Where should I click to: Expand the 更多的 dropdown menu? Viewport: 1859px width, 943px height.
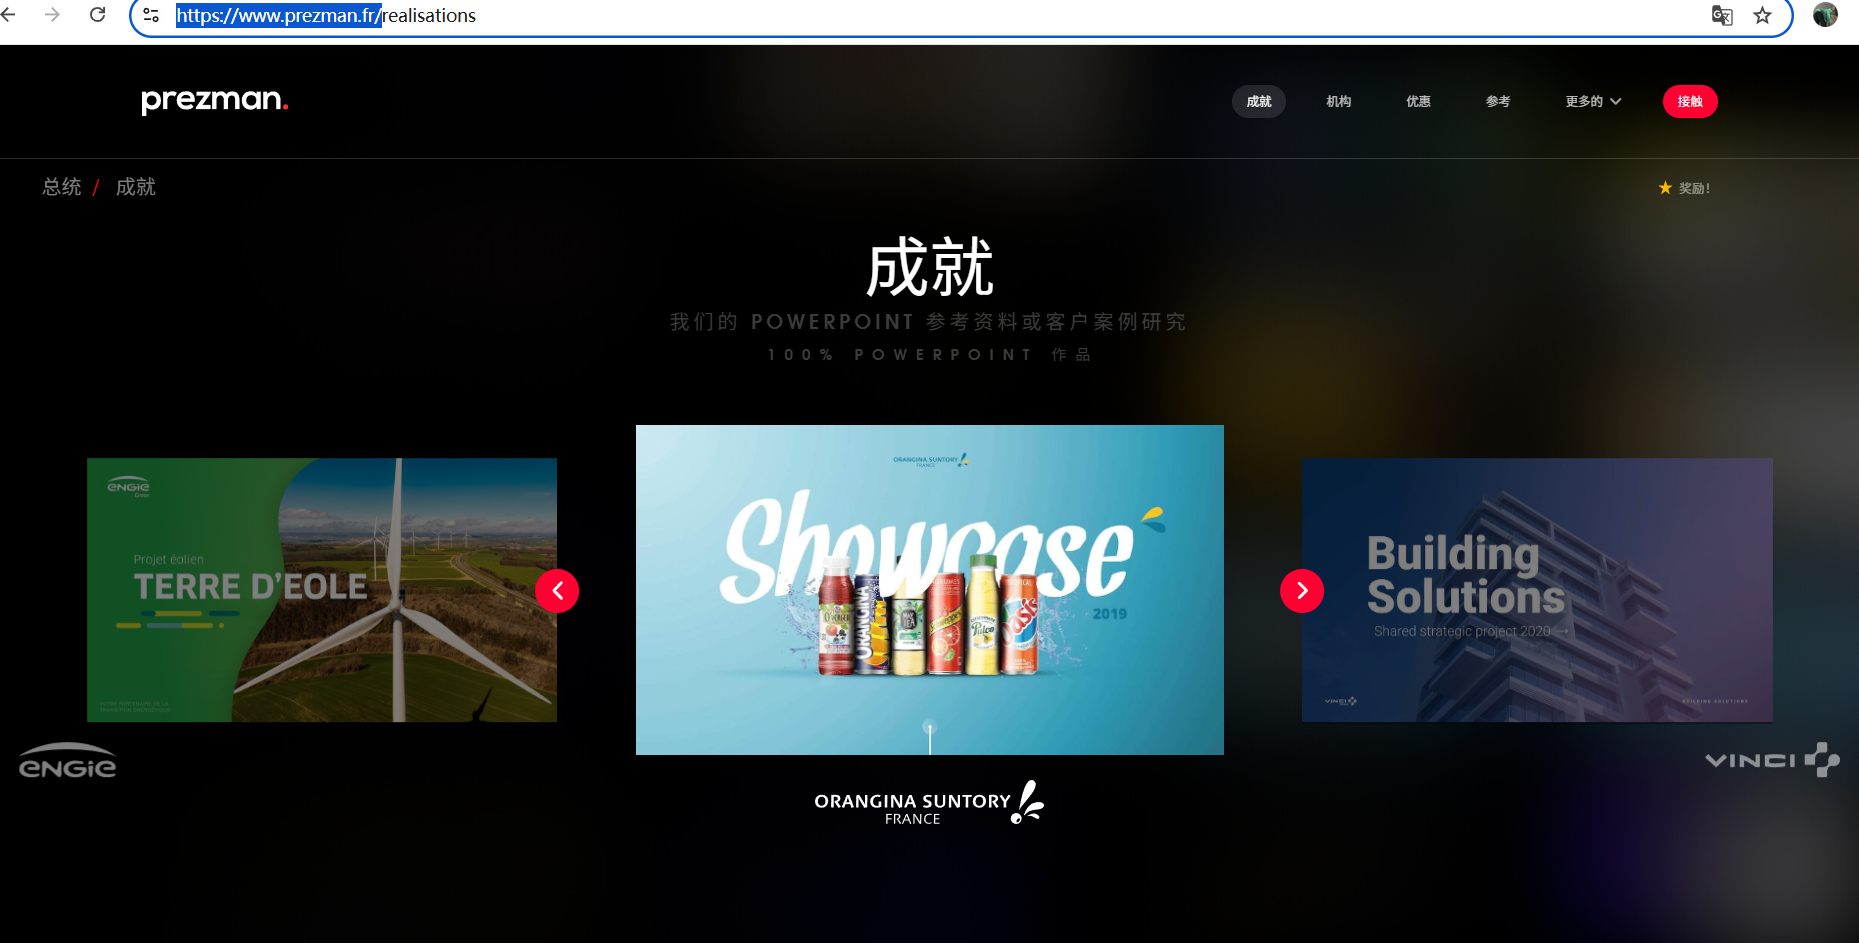coord(1593,101)
